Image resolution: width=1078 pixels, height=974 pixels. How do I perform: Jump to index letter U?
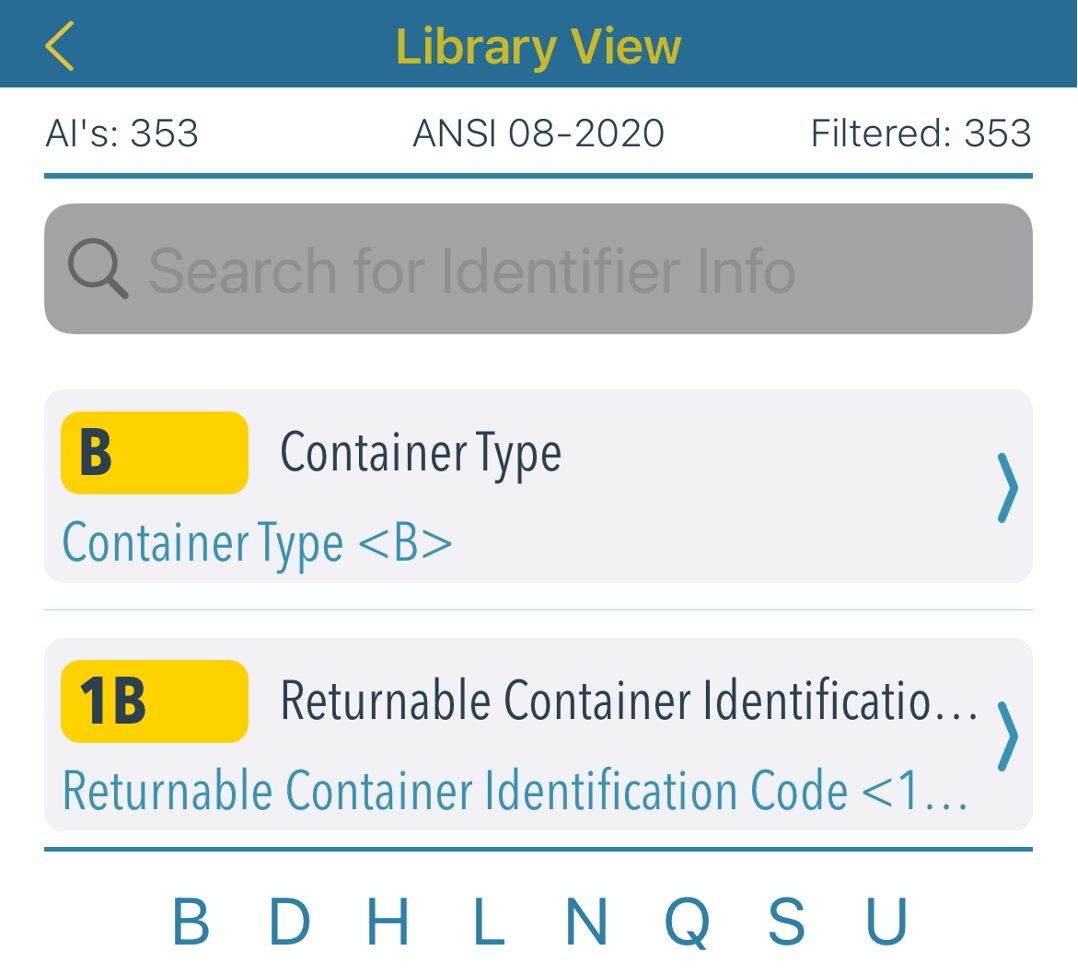tap(886, 922)
